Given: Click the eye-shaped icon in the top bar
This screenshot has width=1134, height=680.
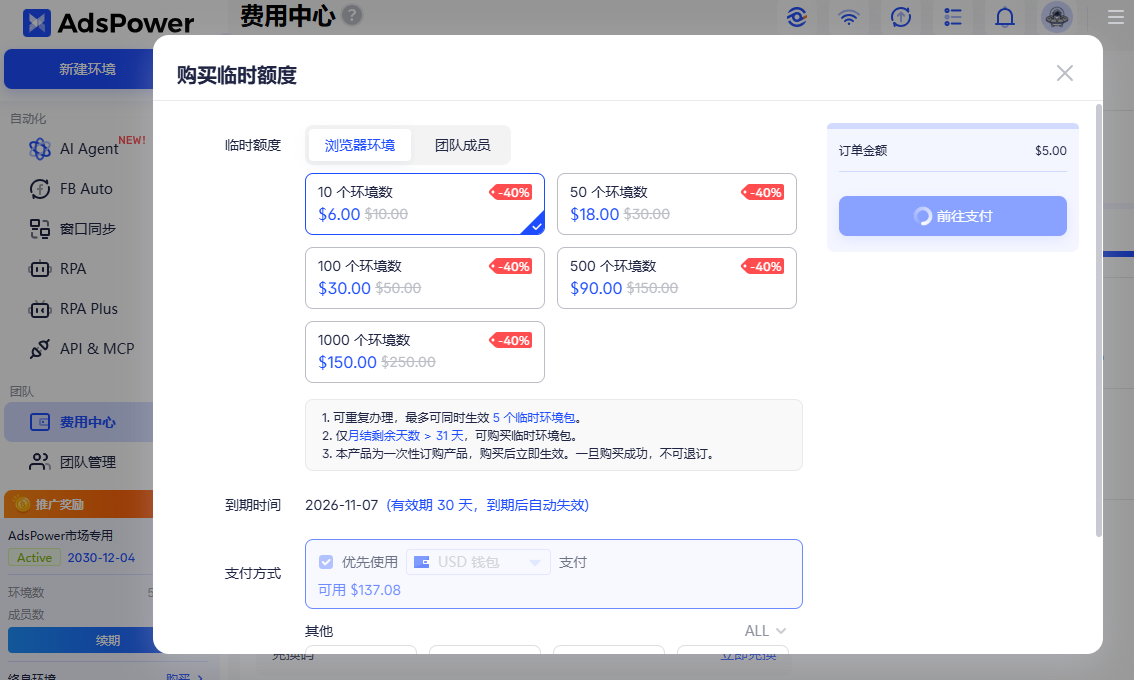Looking at the screenshot, I should (797, 17).
